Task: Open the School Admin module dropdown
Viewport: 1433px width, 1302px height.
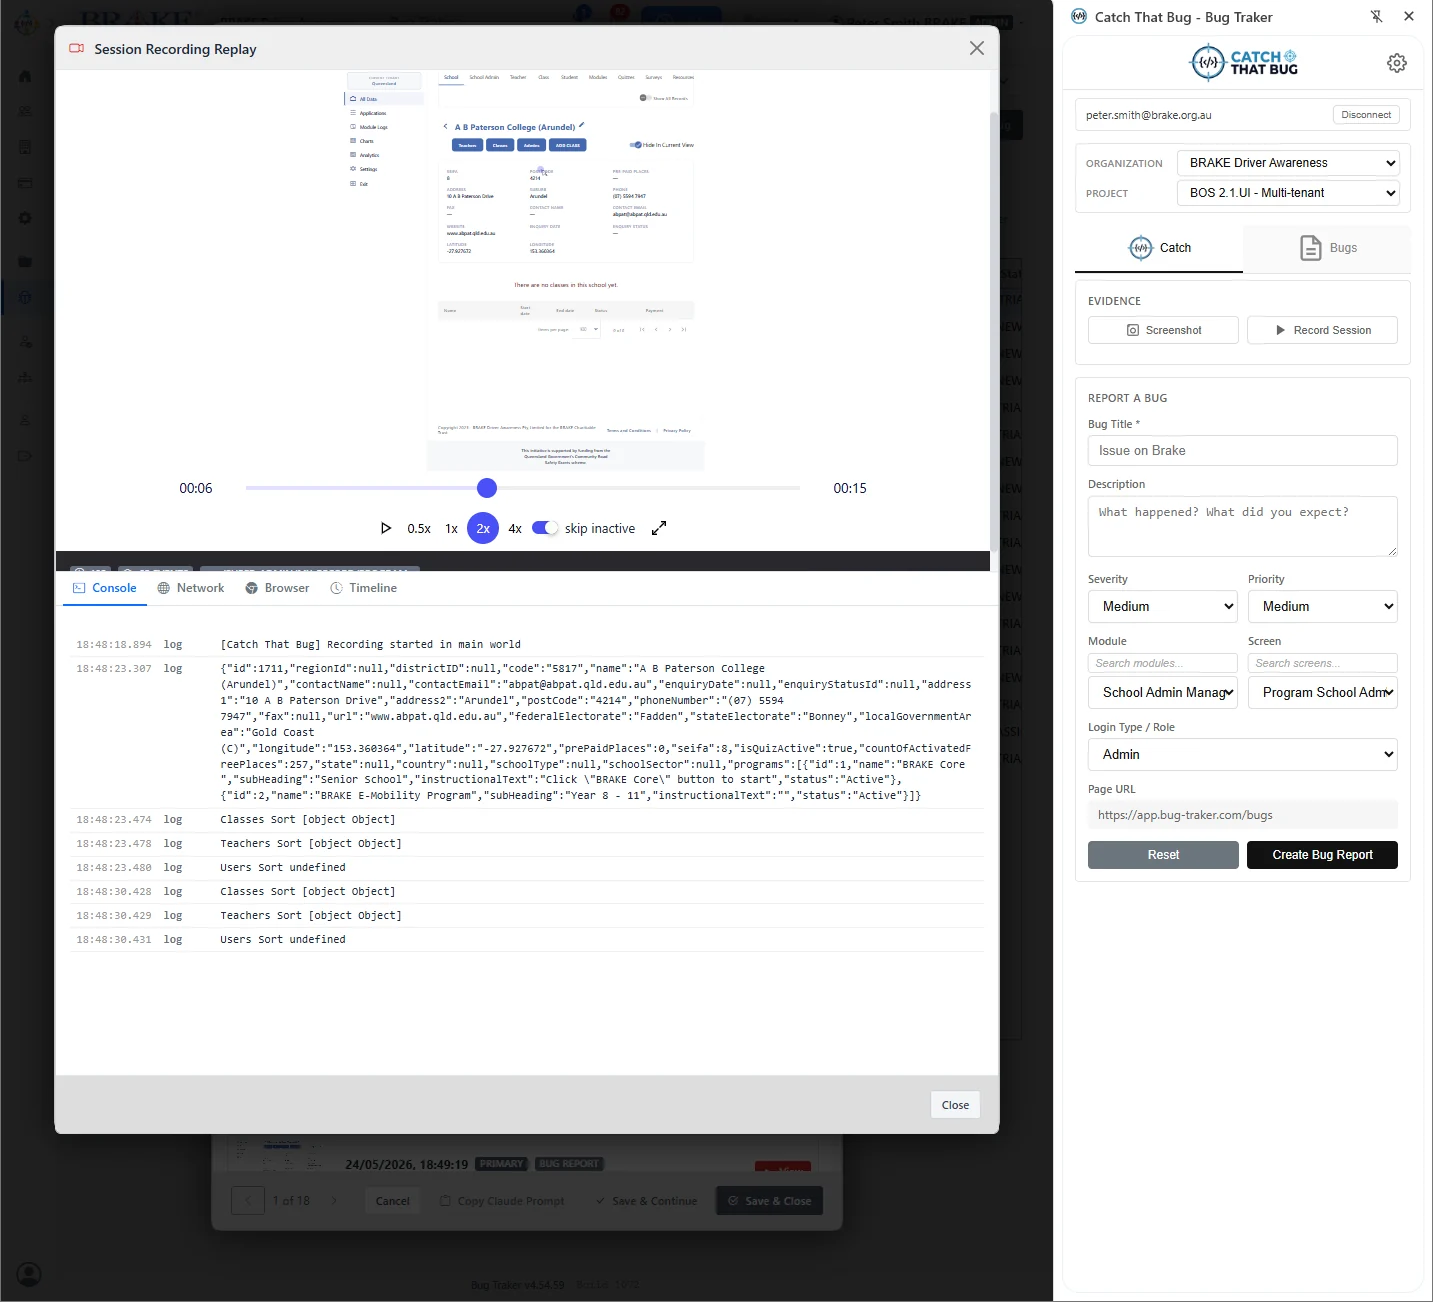Action: pyautogui.click(x=1163, y=692)
